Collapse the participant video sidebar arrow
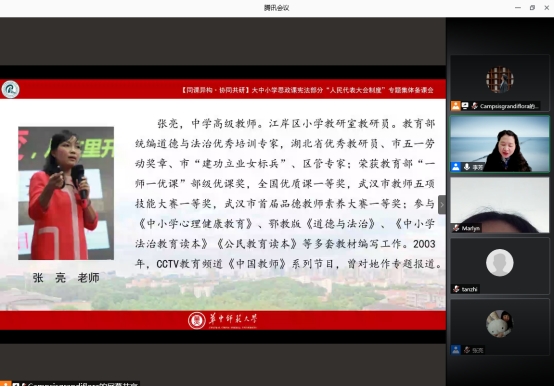This screenshot has width=554, height=387. [442, 205]
